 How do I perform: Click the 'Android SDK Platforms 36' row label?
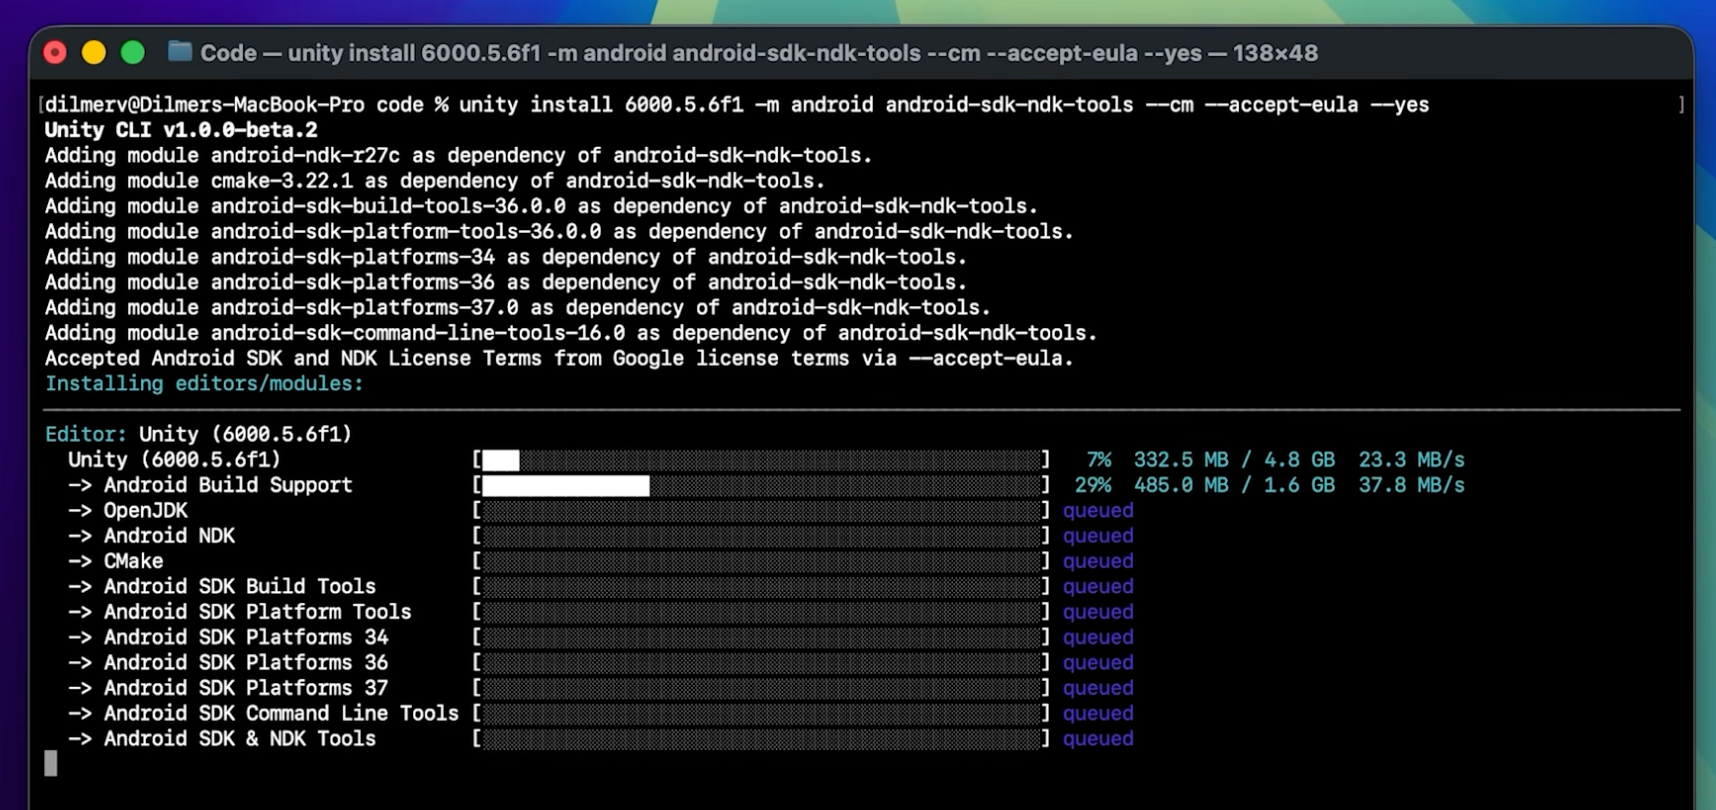[246, 663]
